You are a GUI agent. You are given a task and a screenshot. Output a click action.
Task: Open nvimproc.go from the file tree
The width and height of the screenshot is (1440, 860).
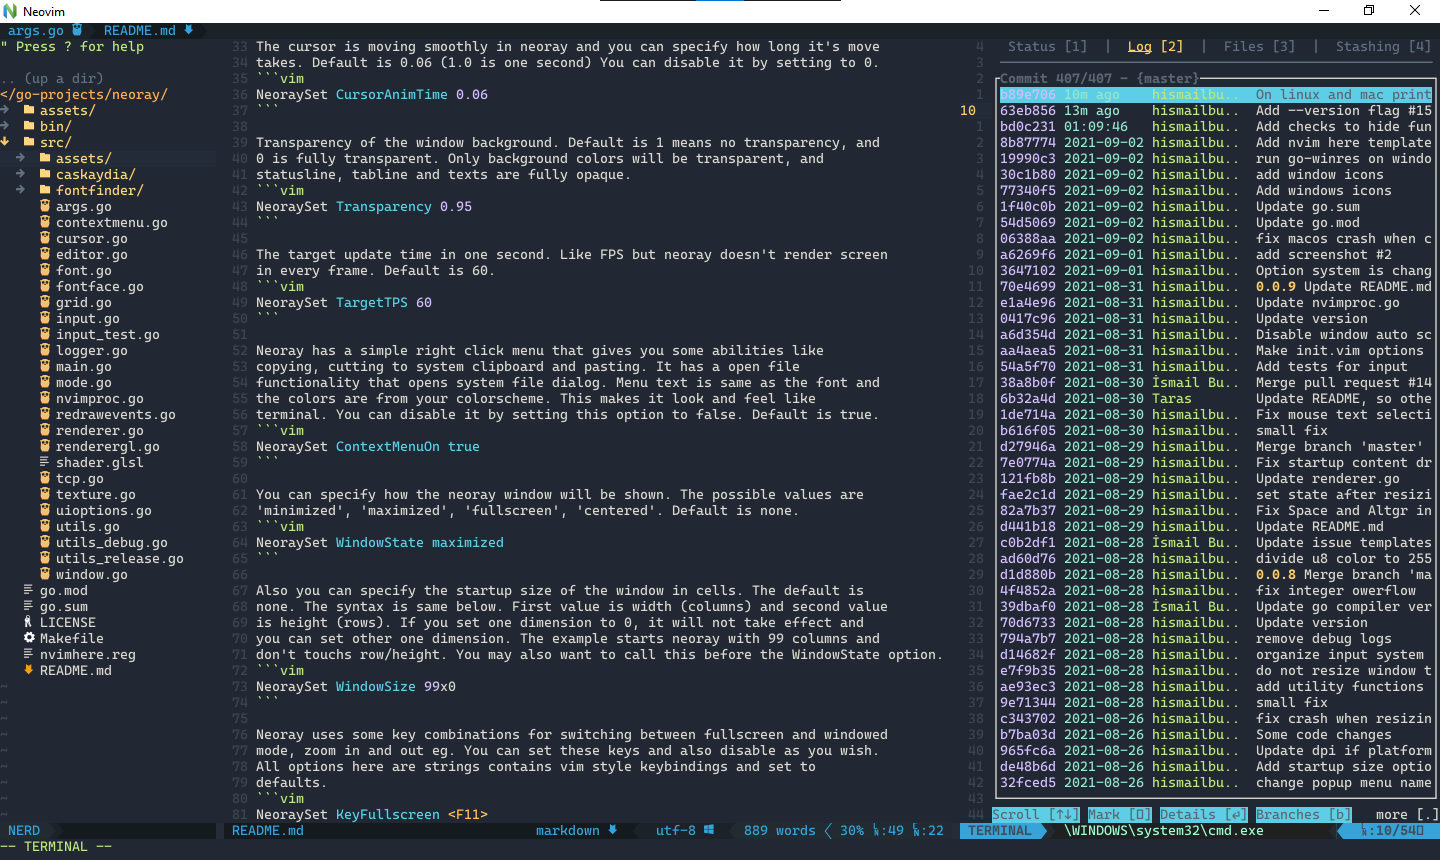pos(100,398)
